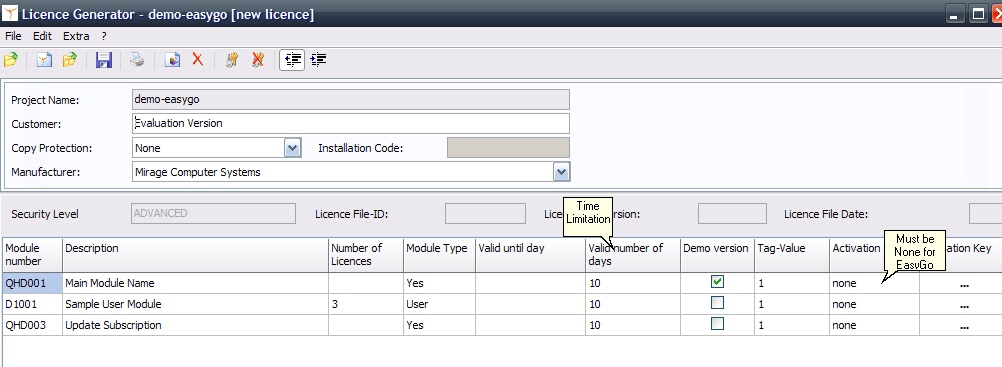Image resolution: width=1002 pixels, height=367 pixels.
Task: Click the Module number column header
Action: (x=32, y=254)
